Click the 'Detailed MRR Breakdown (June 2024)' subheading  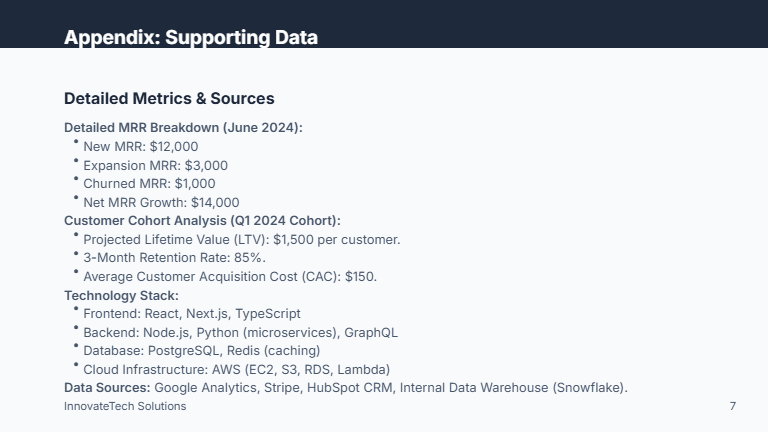(x=183, y=128)
